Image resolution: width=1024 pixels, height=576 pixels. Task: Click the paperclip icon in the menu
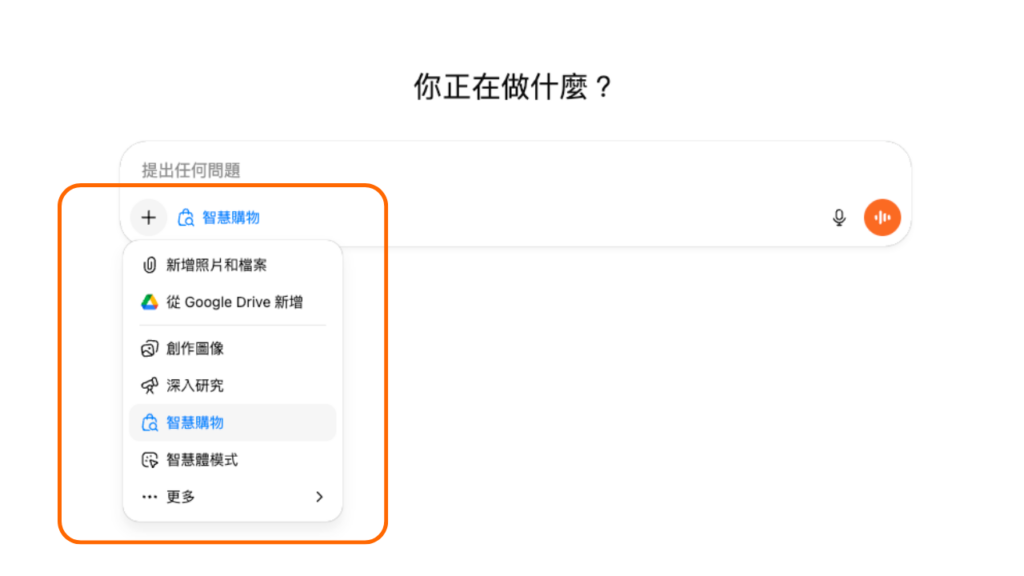click(149, 265)
